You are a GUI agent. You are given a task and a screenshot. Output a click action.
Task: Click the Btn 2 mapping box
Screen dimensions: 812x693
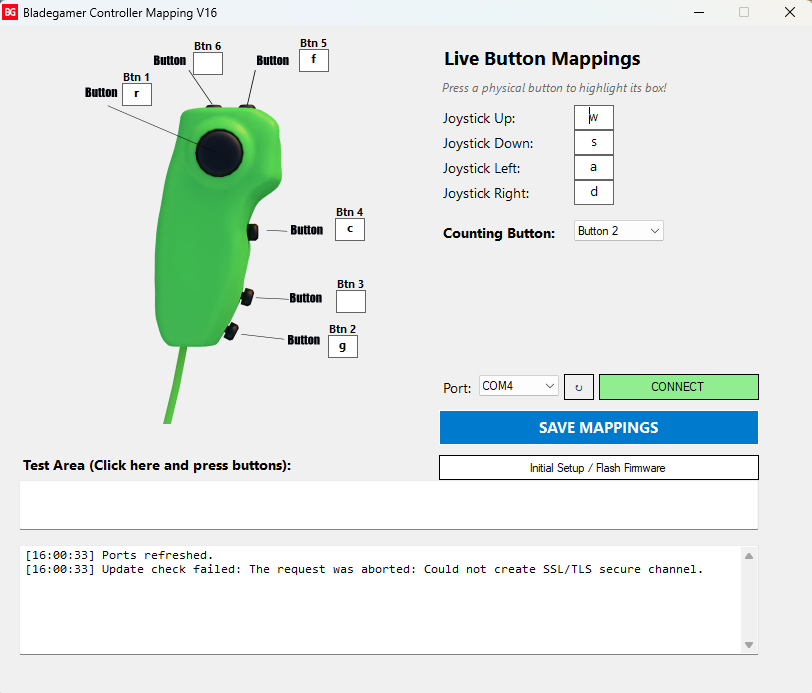pyautogui.click(x=342, y=346)
